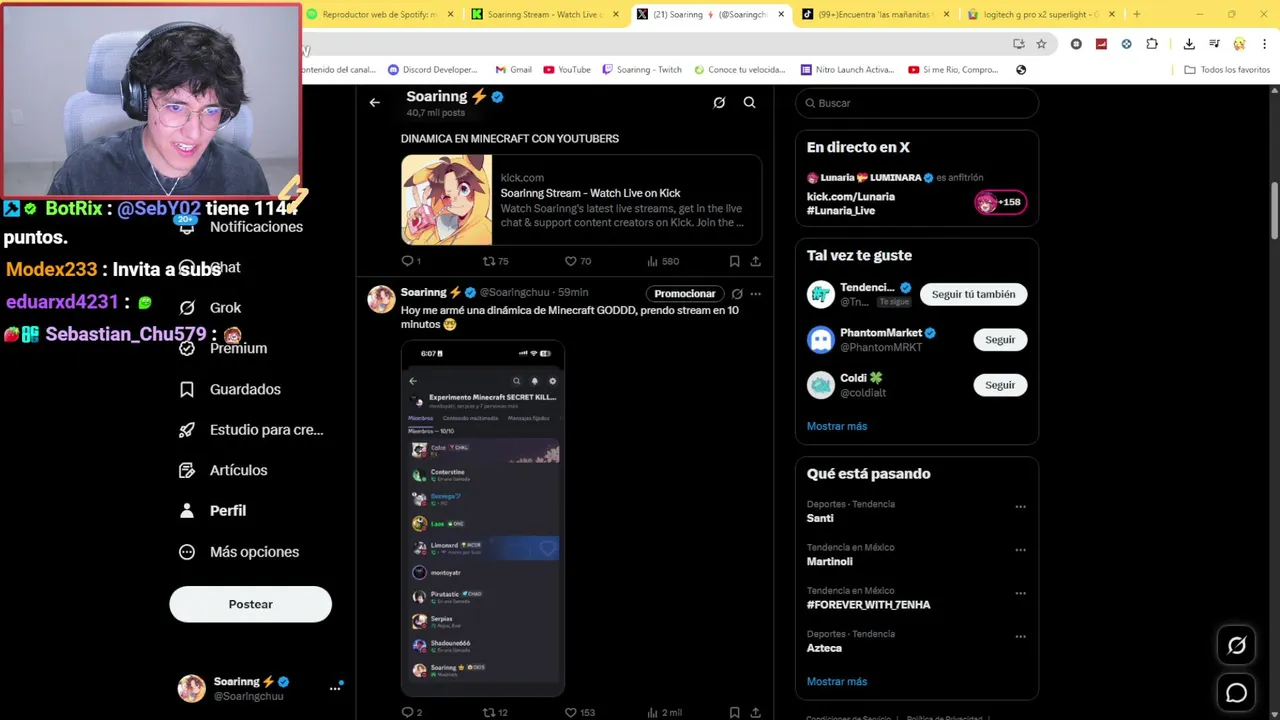Open options for Azteca trend
Image resolution: width=1280 pixels, height=720 pixels.
pos(1020,636)
